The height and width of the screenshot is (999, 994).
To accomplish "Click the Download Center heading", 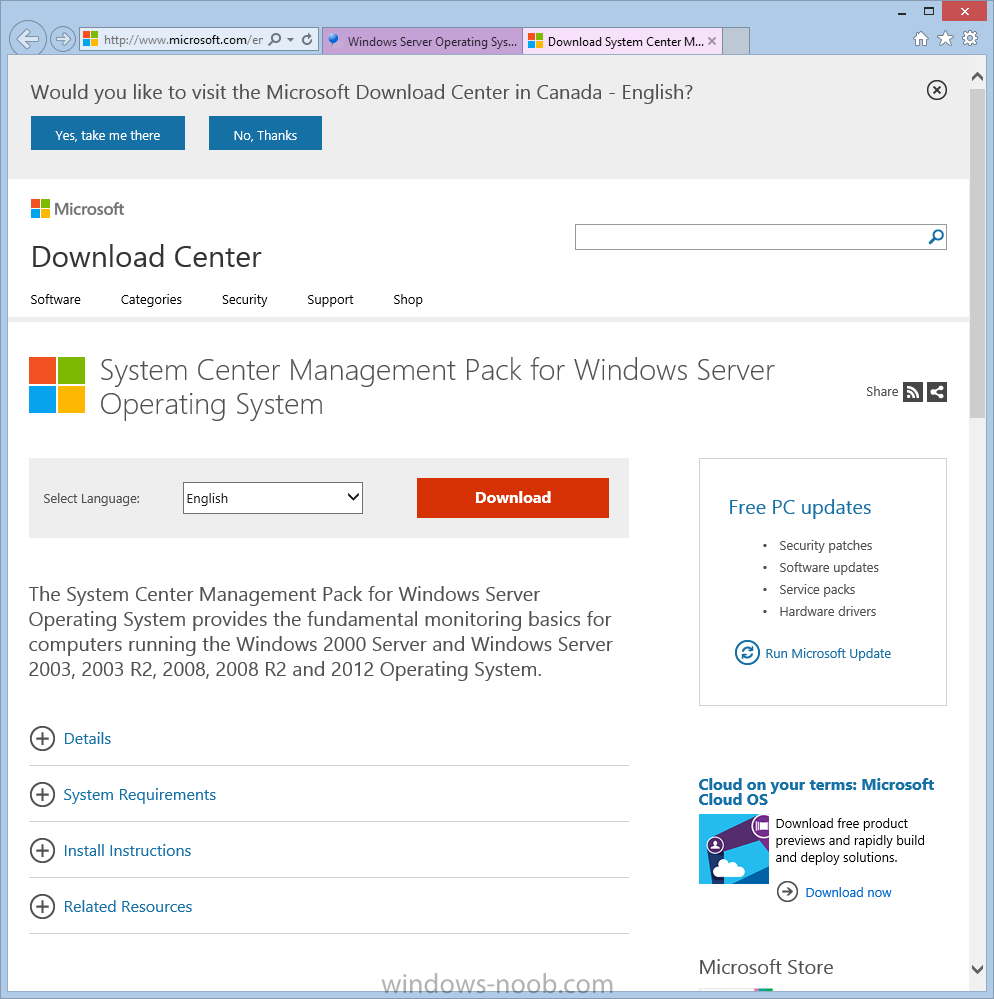I will (146, 257).
